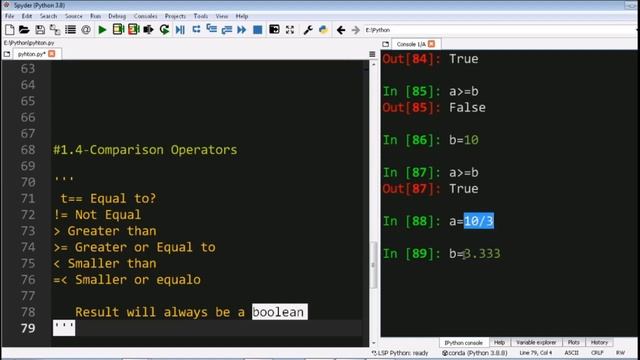Screen dimensions: 640x360
Task: Click the selected '10/3' in console
Action: tap(479, 221)
